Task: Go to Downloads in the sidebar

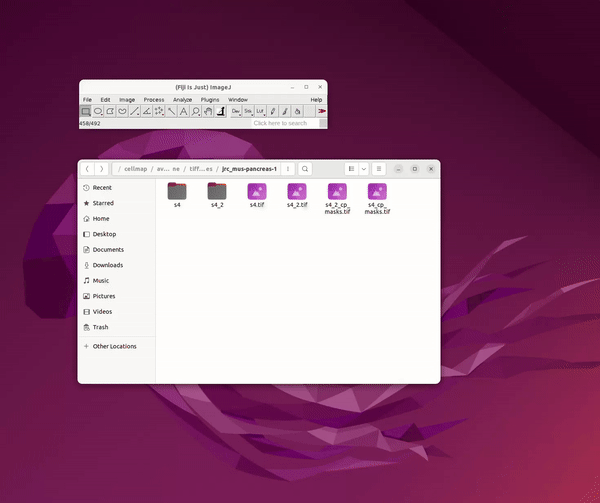Action: [x=107, y=265]
